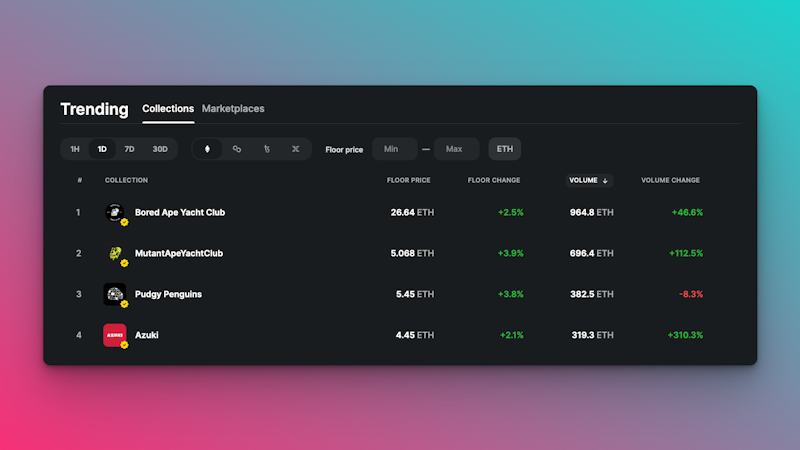The image size is (800, 450).
Task: Select the Tezos chain filter icon
Action: click(x=266, y=149)
